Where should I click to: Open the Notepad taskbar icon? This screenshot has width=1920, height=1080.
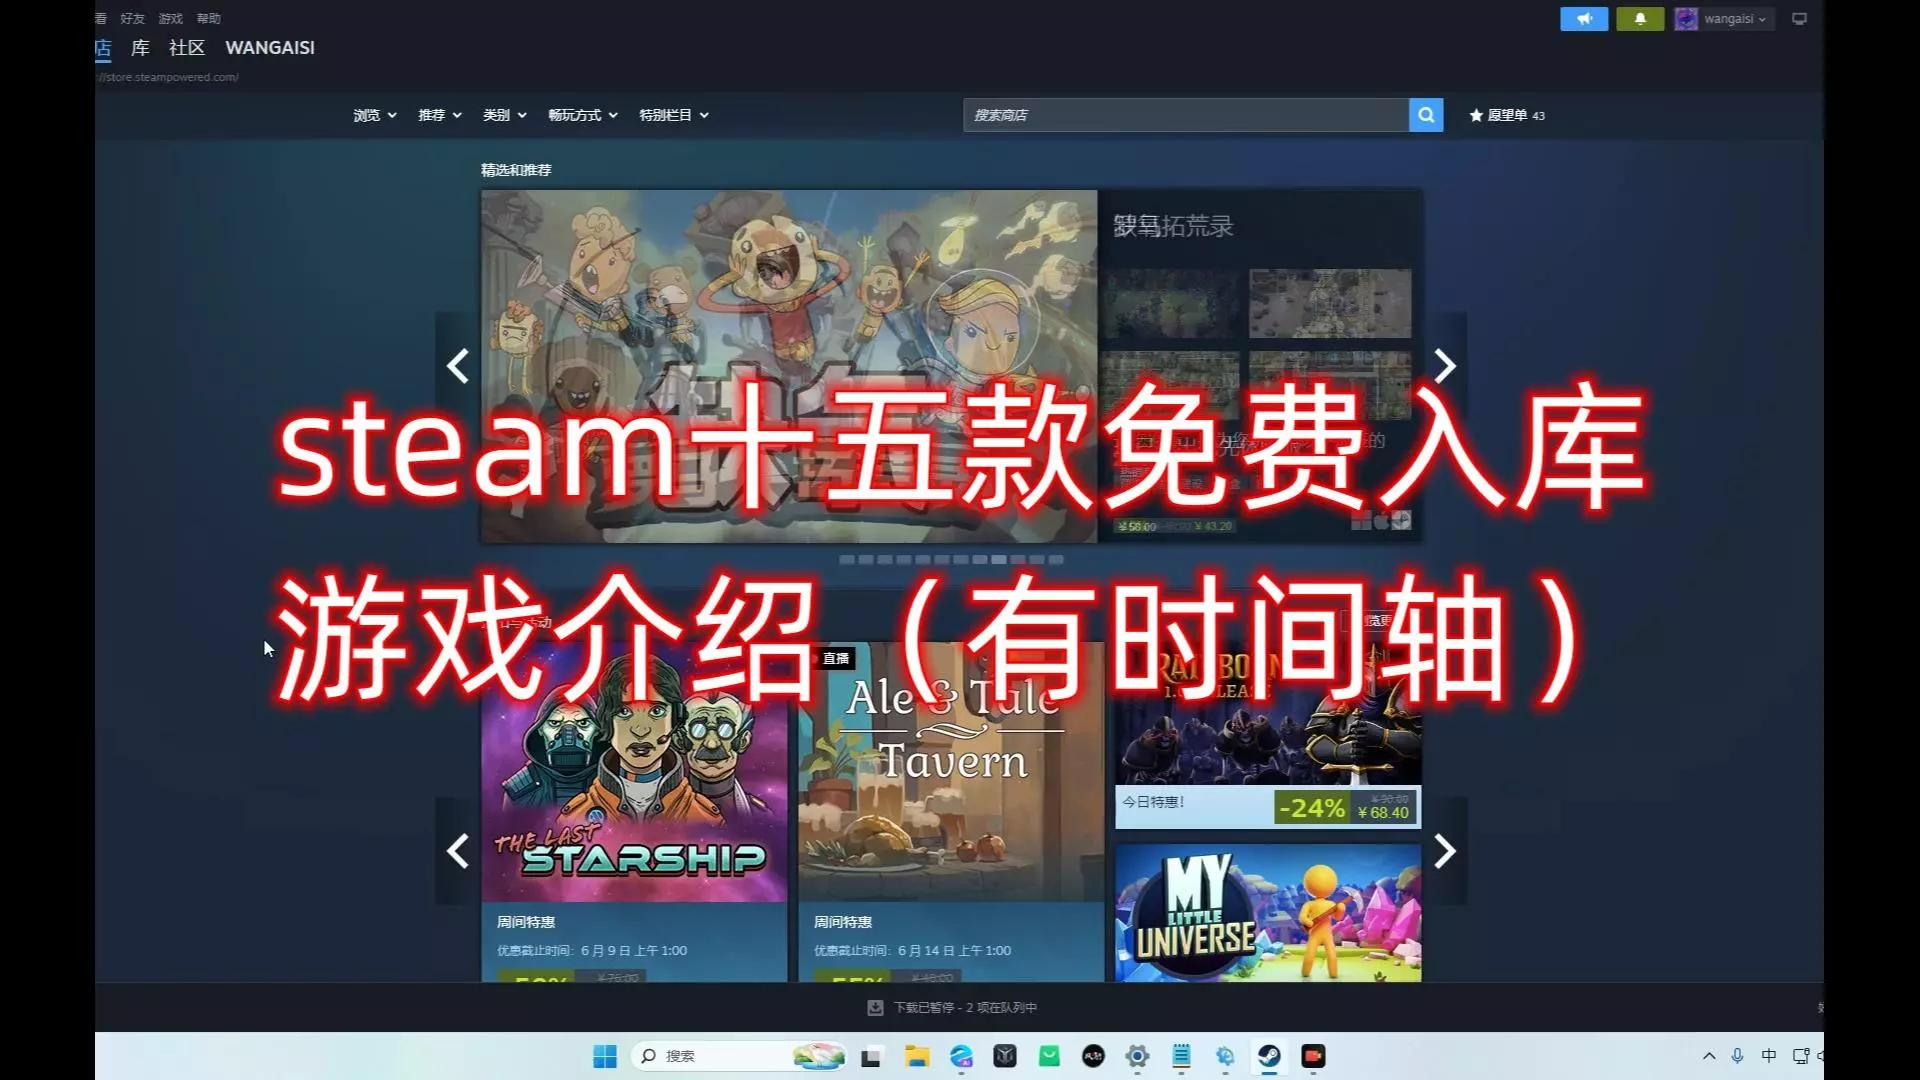point(1181,1056)
